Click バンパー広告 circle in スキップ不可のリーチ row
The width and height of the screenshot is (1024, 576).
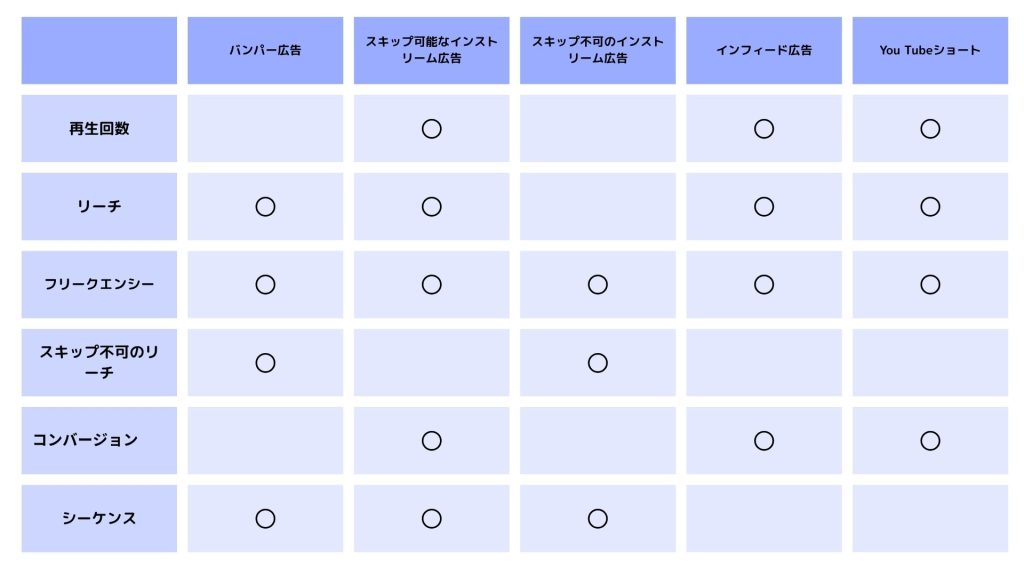tap(265, 362)
